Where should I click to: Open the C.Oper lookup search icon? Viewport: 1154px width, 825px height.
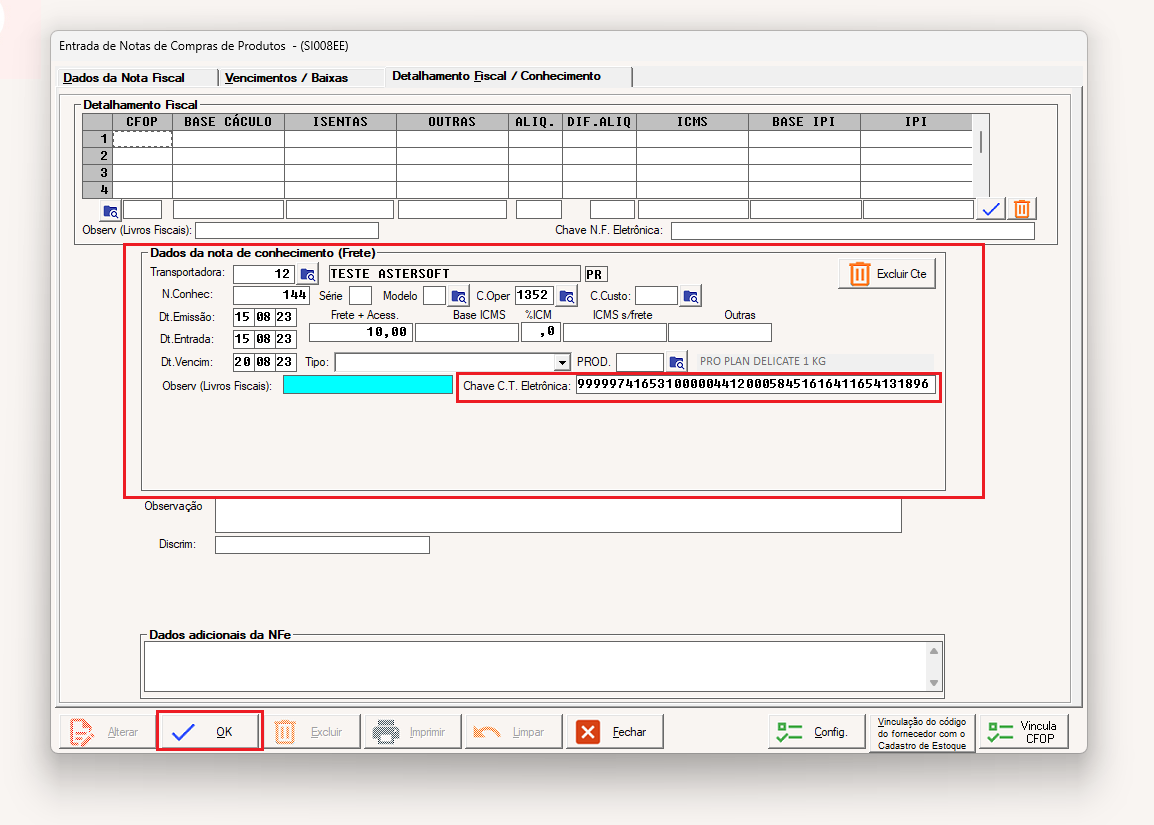567,296
